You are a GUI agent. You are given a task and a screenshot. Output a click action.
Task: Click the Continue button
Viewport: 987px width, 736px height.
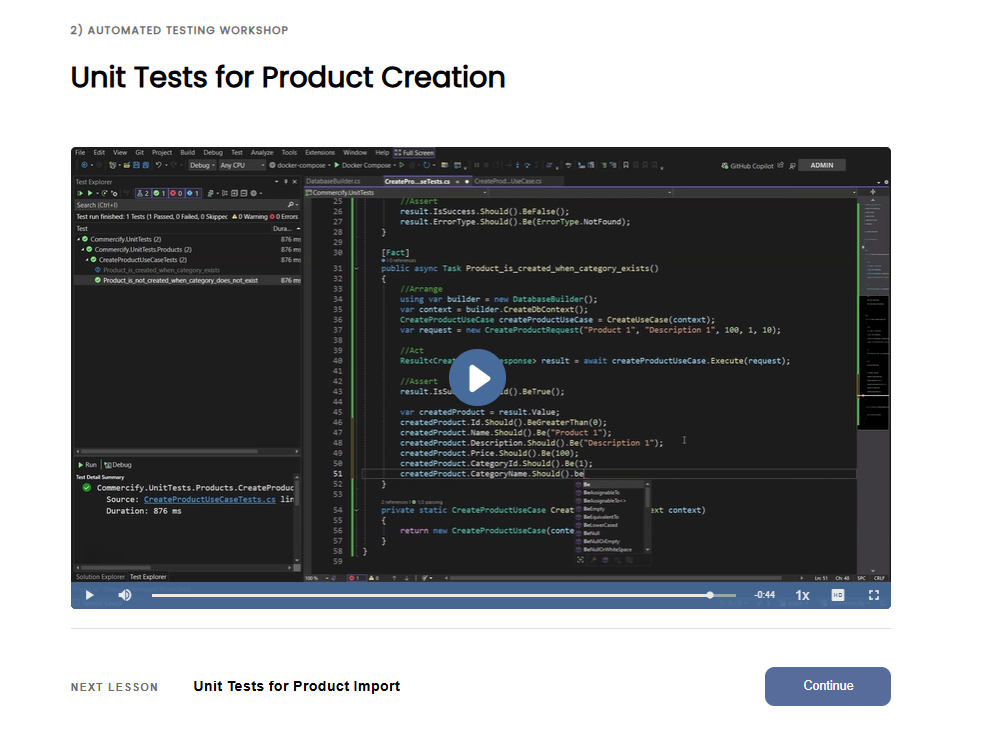click(x=827, y=686)
